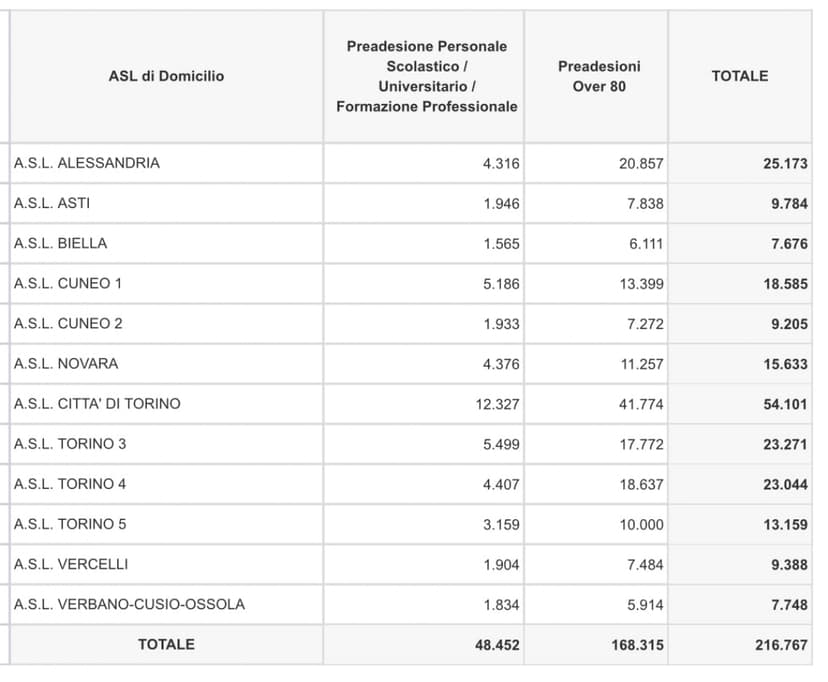Click the TOTALE column header

739,76
